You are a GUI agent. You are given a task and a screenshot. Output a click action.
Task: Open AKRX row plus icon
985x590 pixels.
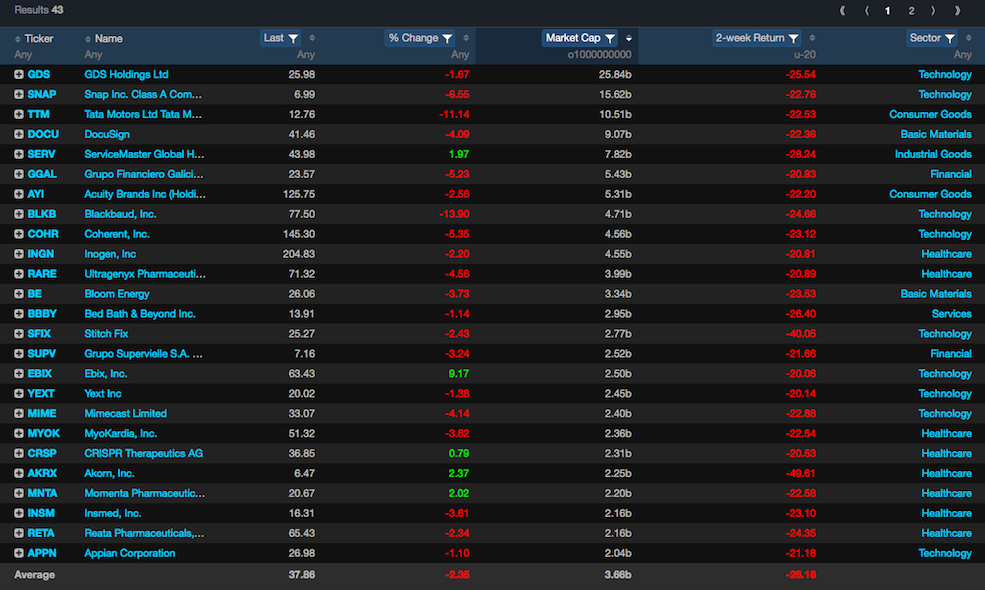click(x=19, y=473)
